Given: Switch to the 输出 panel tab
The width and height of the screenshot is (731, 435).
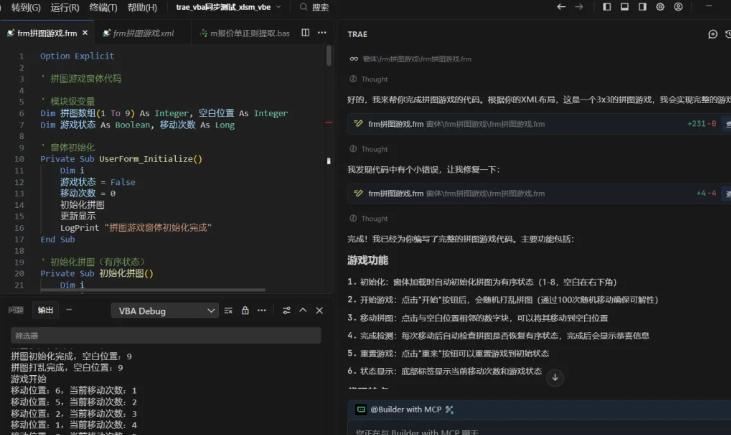Looking at the screenshot, I should (x=45, y=310).
